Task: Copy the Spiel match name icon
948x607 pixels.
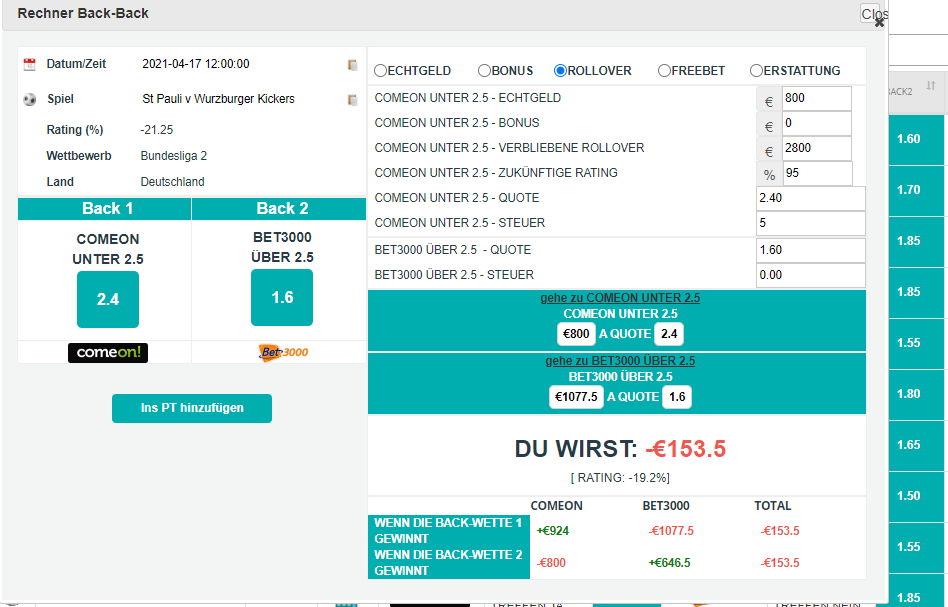Action: (x=352, y=100)
